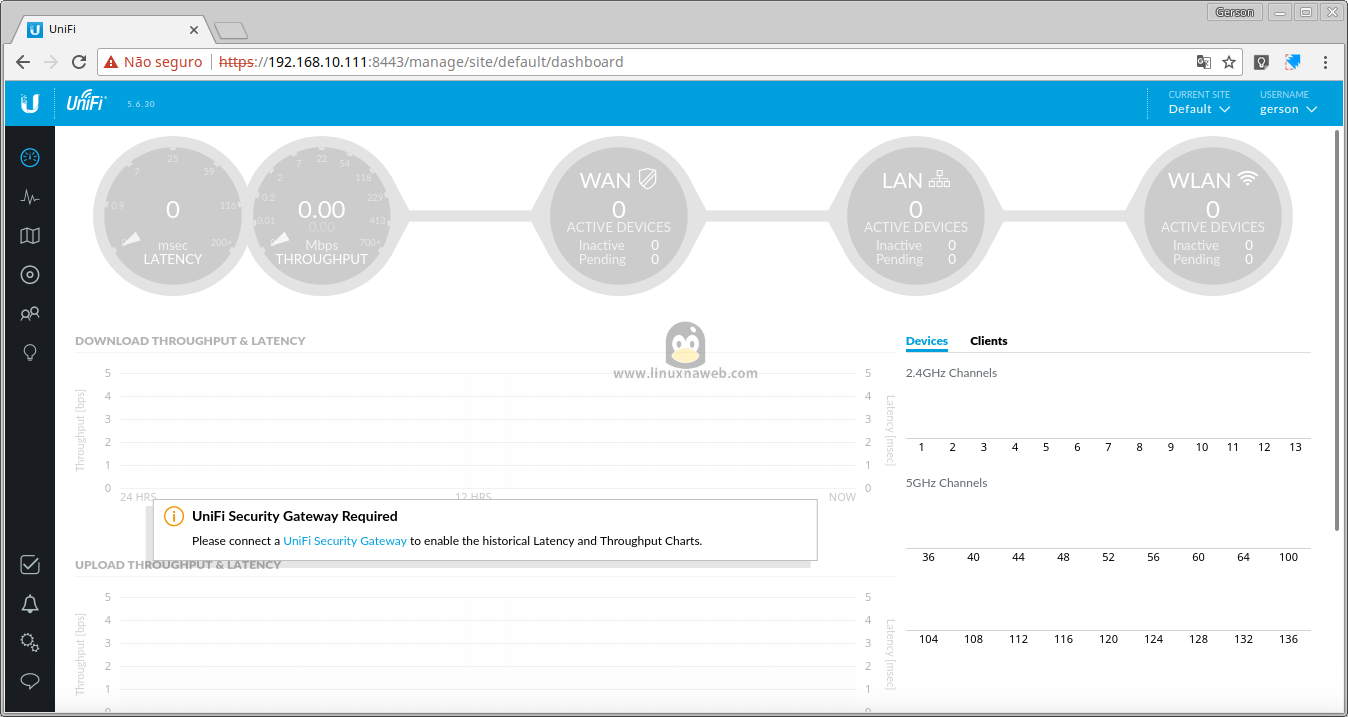
Task: Click channel 100 in the 5GHz chart
Action: click(x=1289, y=557)
